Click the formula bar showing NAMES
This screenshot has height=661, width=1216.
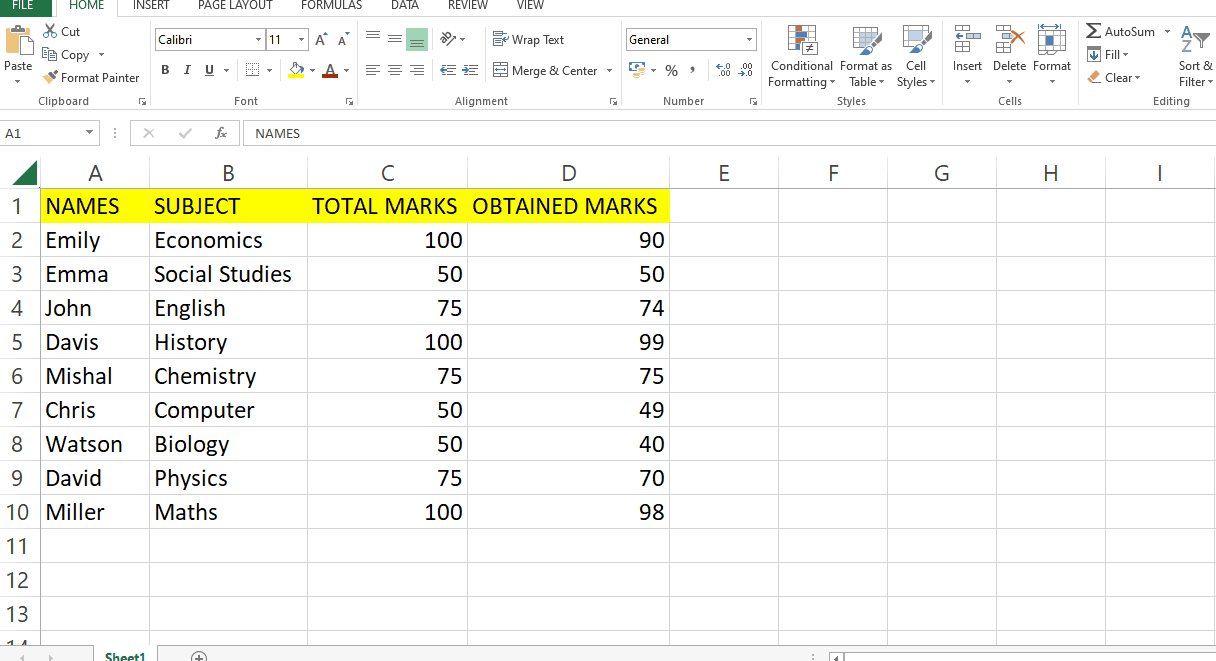(728, 133)
